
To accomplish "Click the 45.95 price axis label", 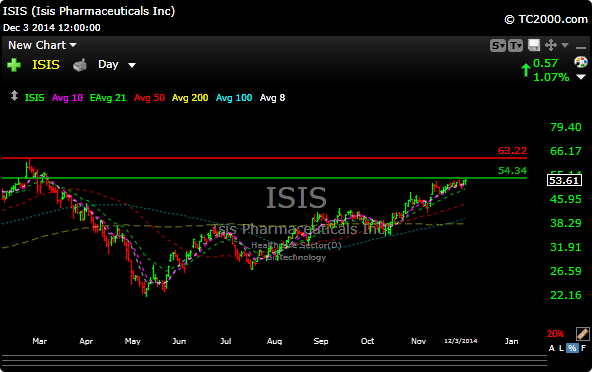I will (x=566, y=199).
